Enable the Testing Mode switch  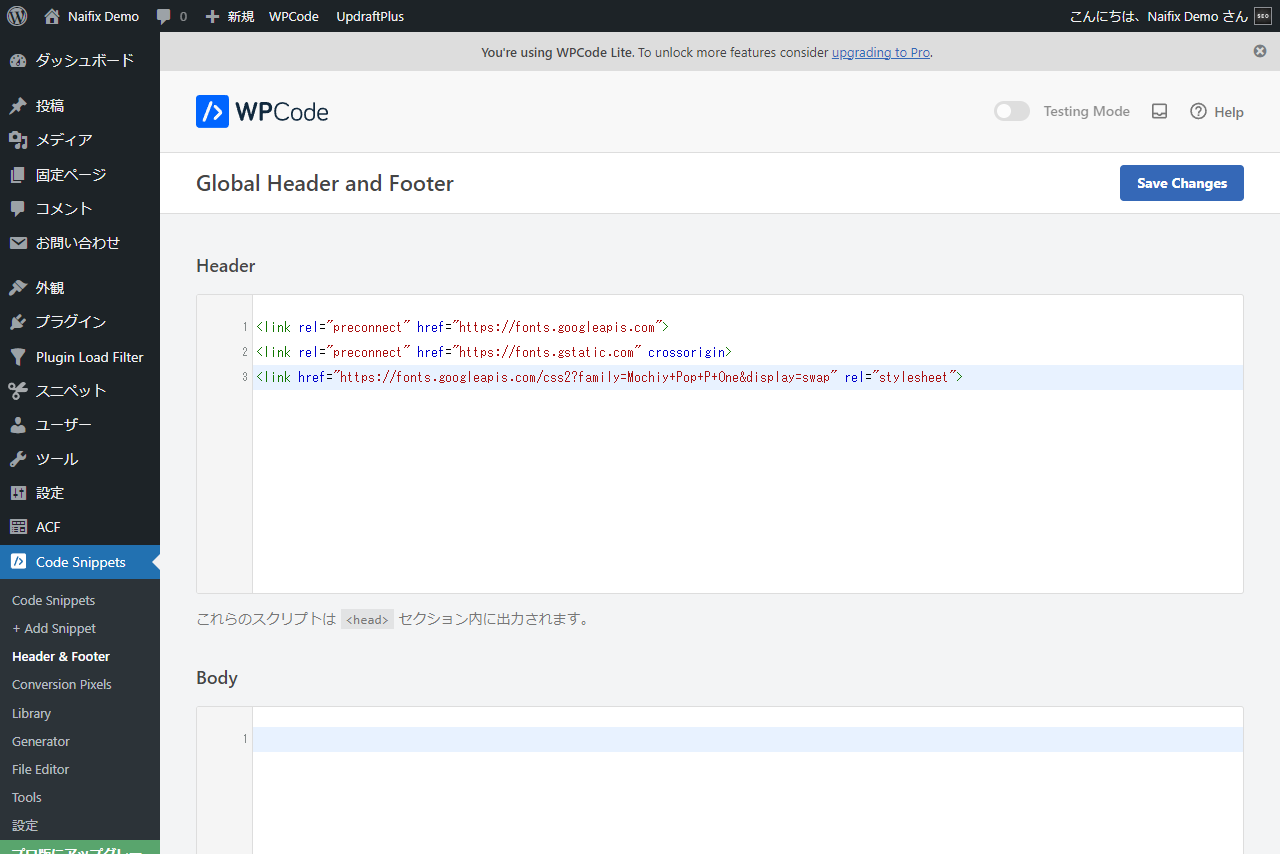point(1012,111)
